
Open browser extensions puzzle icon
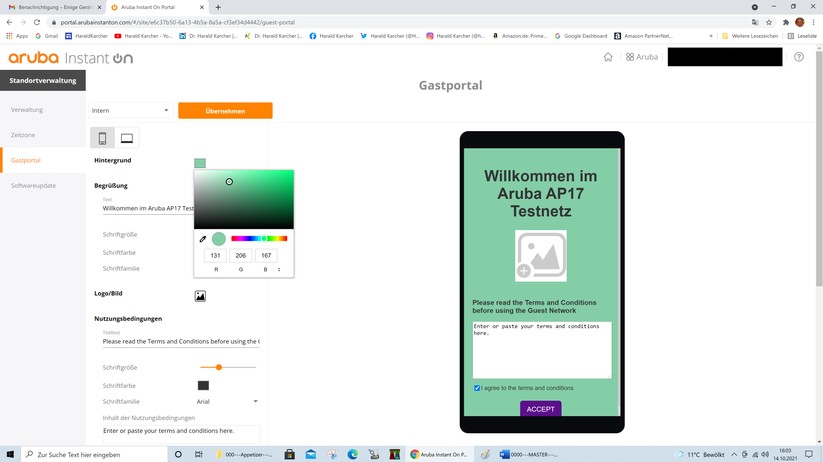(x=785, y=22)
